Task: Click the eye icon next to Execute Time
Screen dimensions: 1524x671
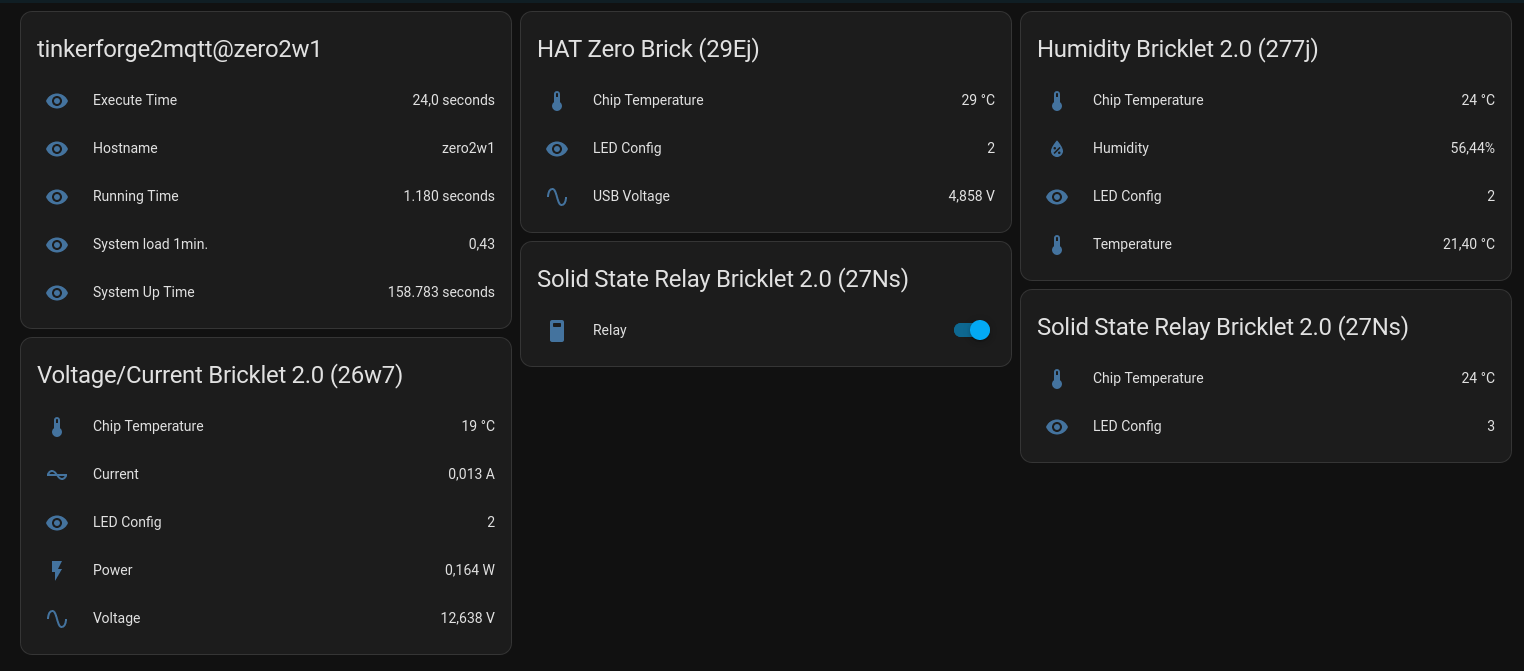Action: click(x=57, y=101)
